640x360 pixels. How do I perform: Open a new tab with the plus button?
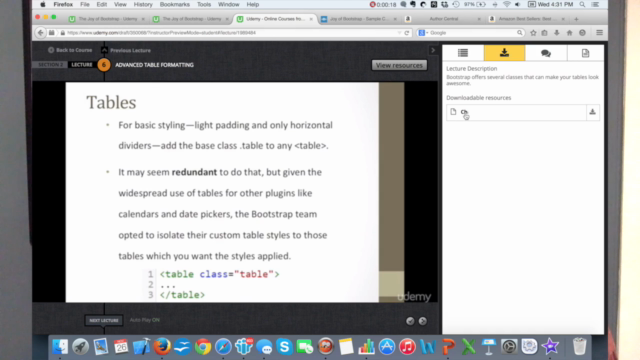pyautogui.click(x=576, y=19)
